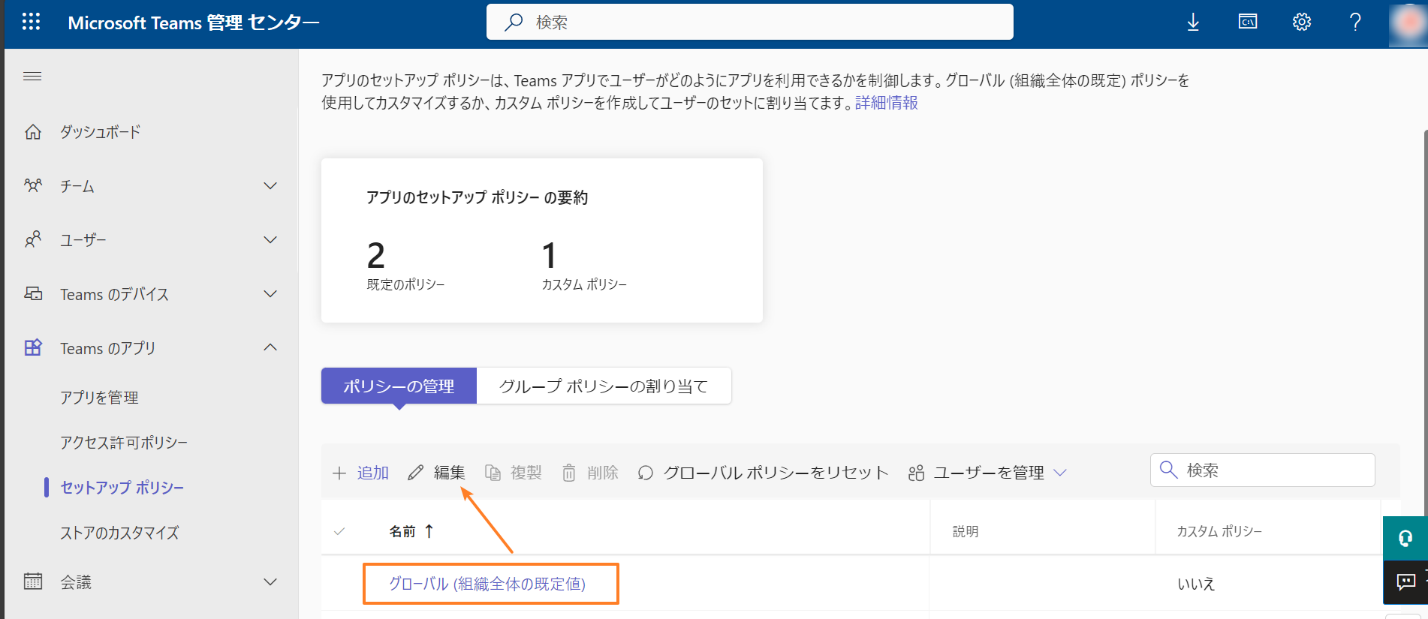Expand the 会議 section chevron

point(269,581)
